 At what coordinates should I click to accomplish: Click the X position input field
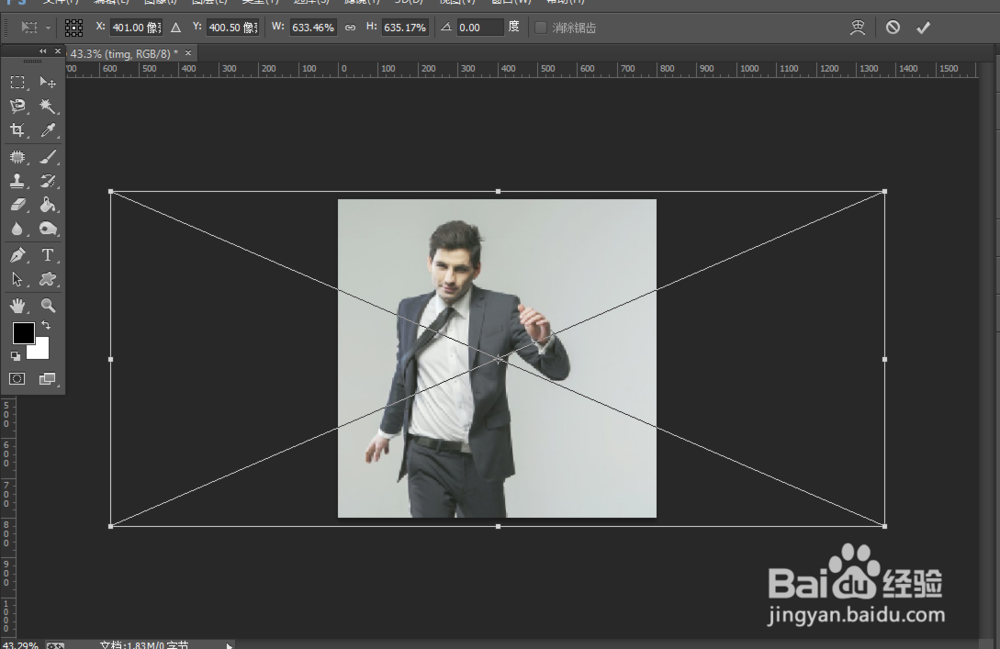click(136, 27)
